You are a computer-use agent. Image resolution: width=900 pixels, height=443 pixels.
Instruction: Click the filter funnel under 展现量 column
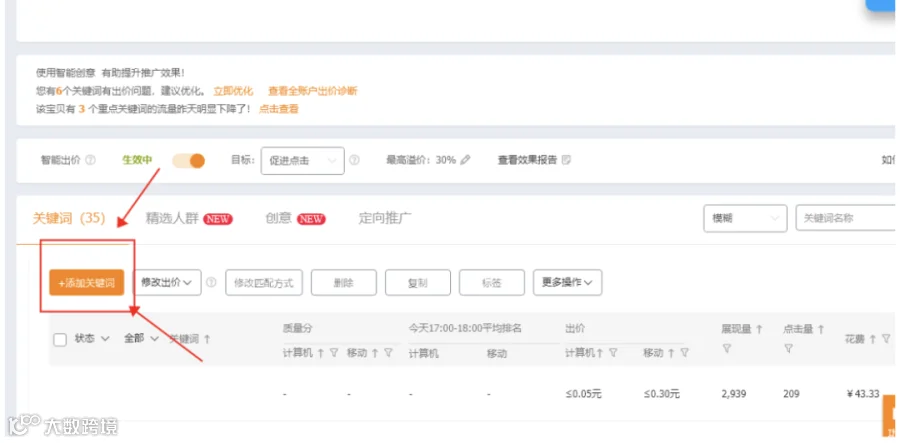point(726,348)
